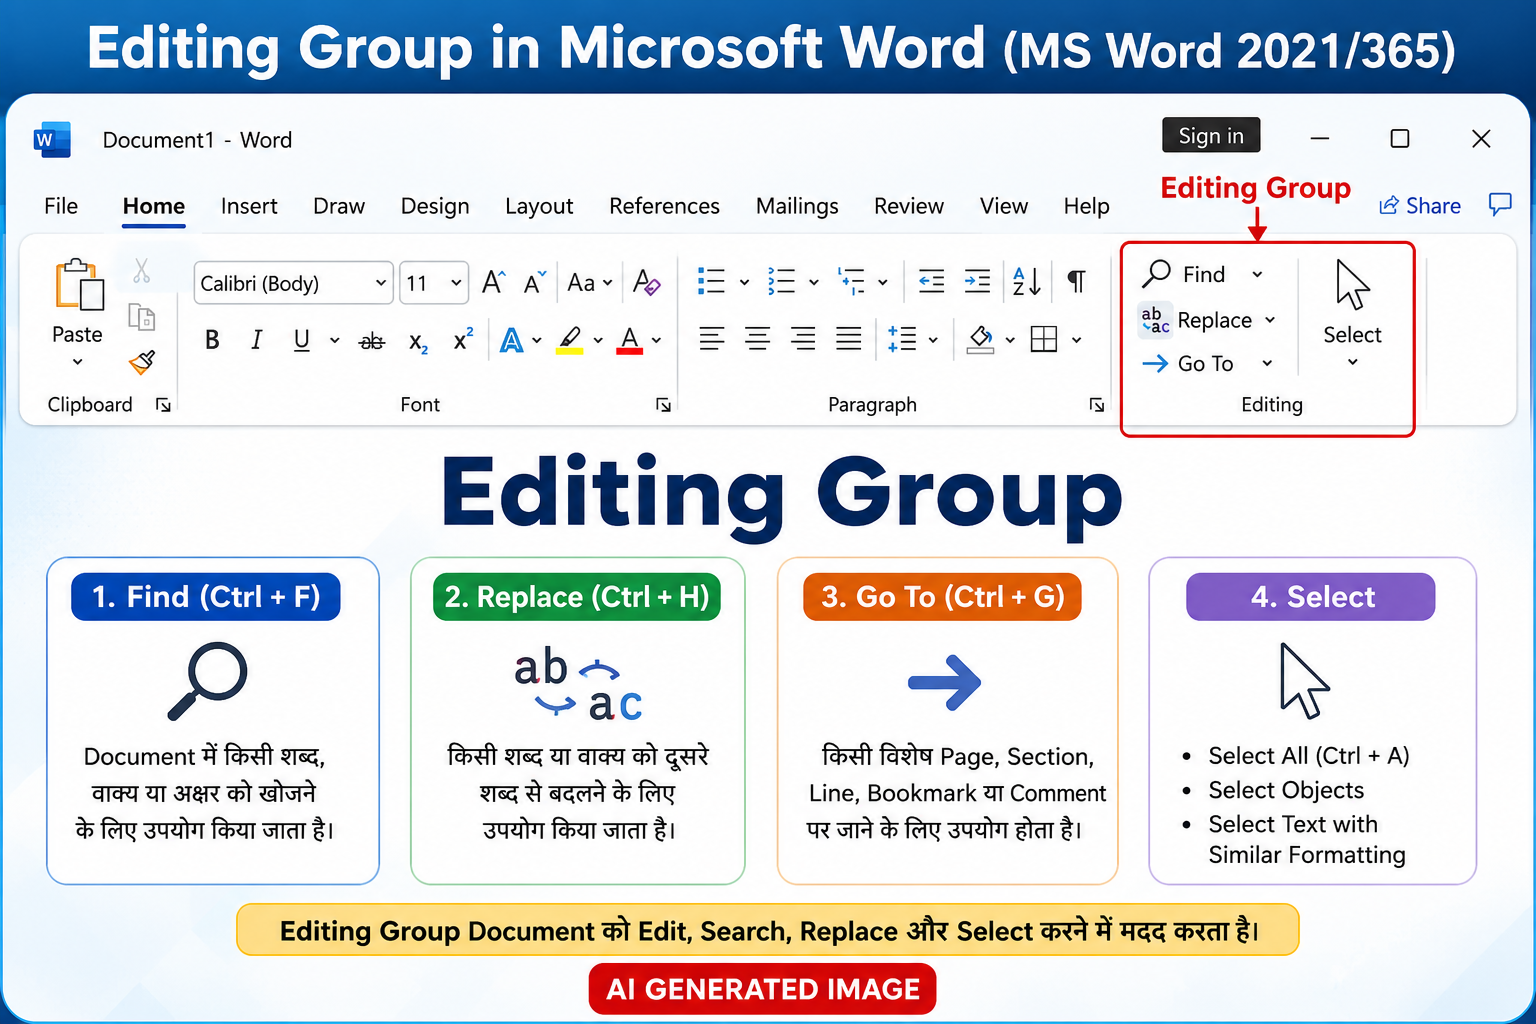The width and height of the screenshot is (1536, 1024).
Task: Open the font size 11 dropdown
Action: [x=456, y=283]
